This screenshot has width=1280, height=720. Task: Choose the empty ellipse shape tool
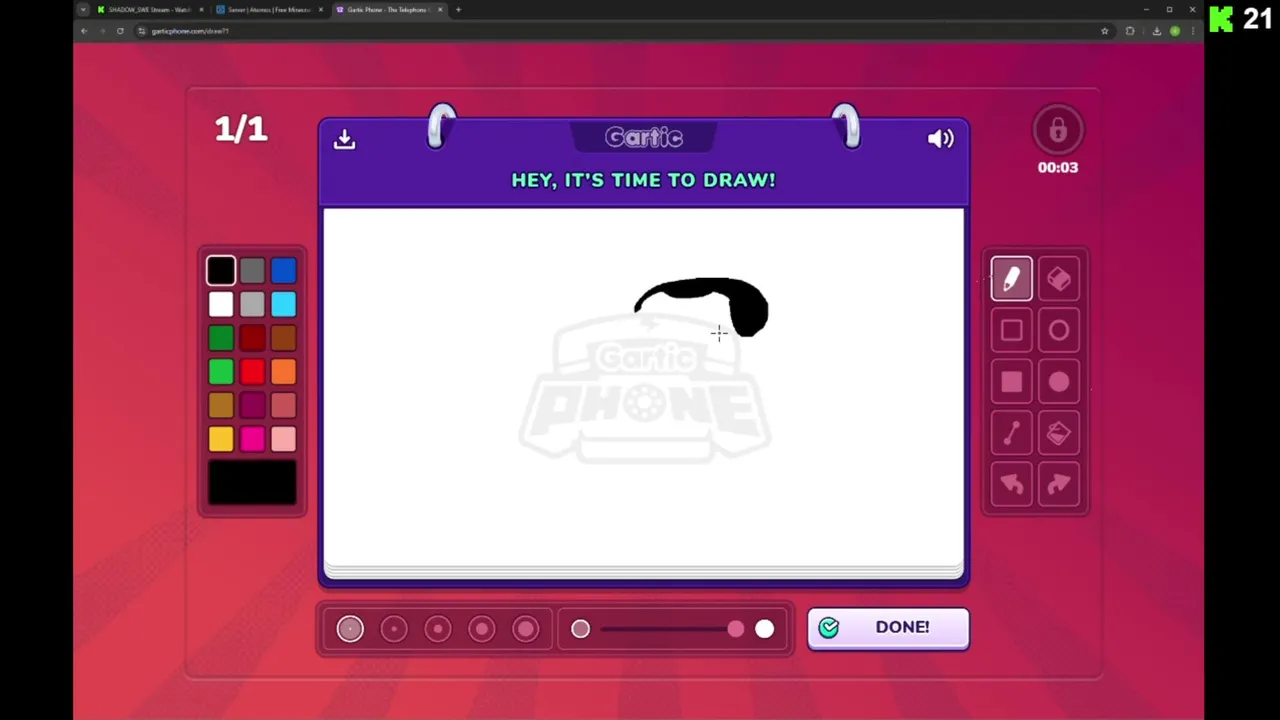point(1058,331)
